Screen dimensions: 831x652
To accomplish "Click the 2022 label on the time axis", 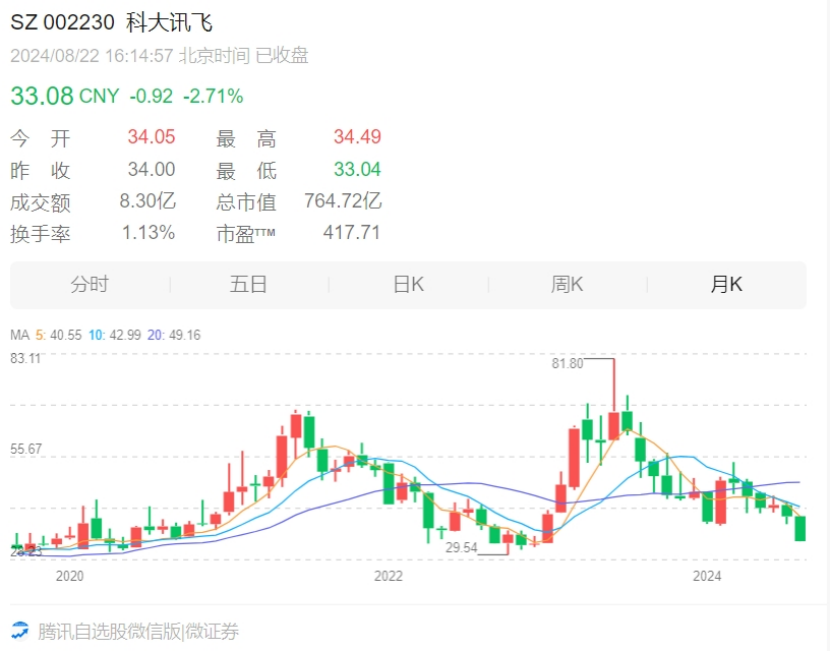I will click(x=388, y=576).
